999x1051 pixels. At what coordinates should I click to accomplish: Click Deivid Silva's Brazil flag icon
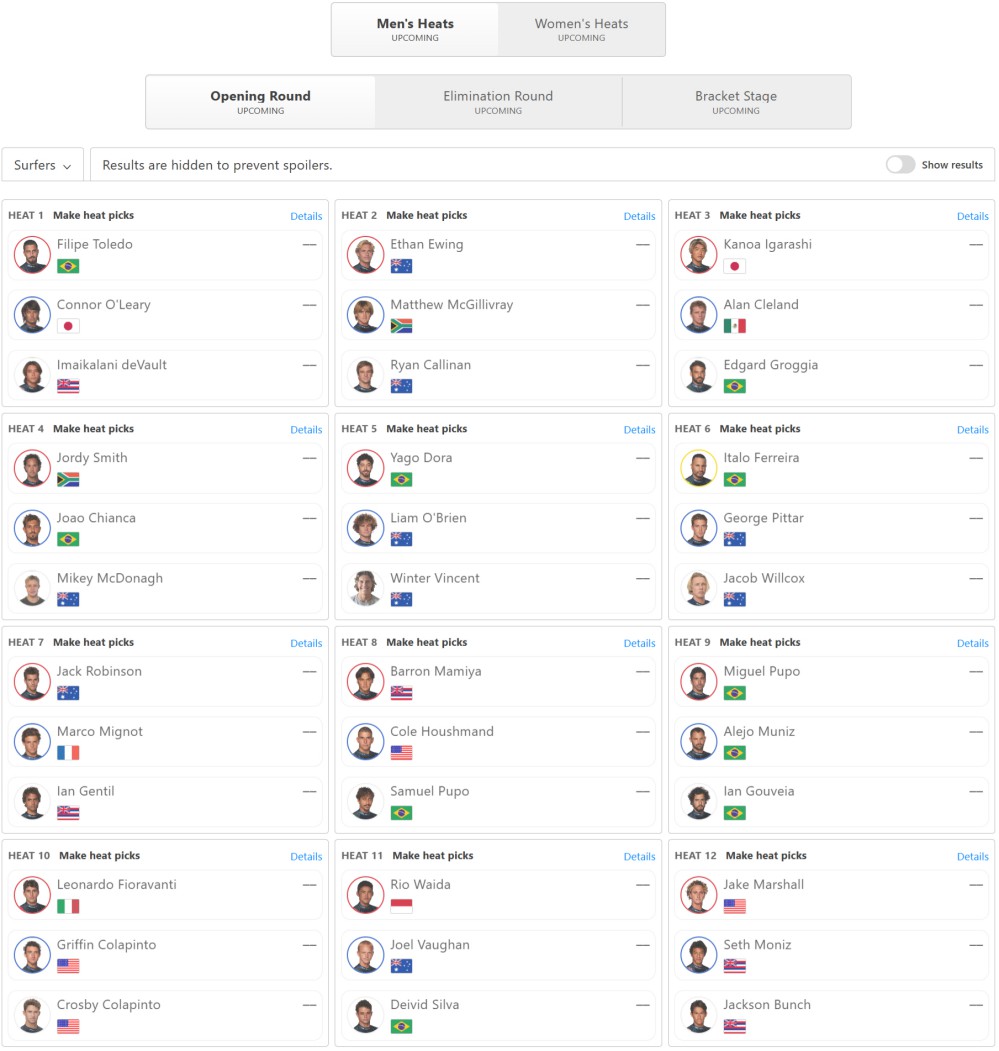coord(401,1026)
